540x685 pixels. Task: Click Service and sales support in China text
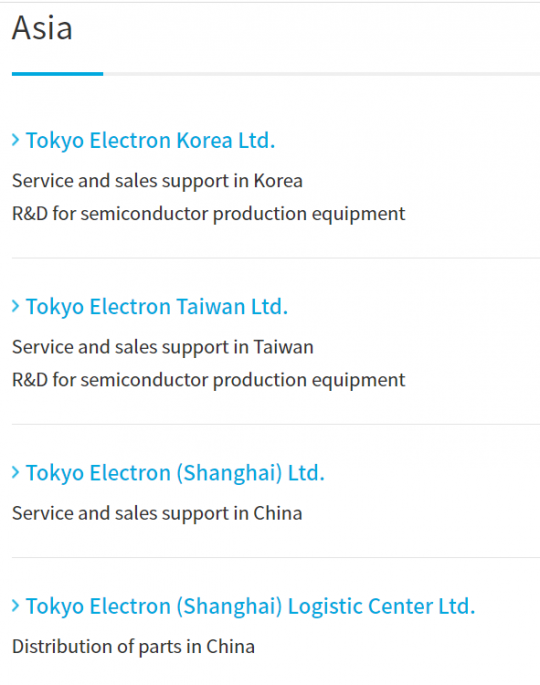click(x=157, y=513)
